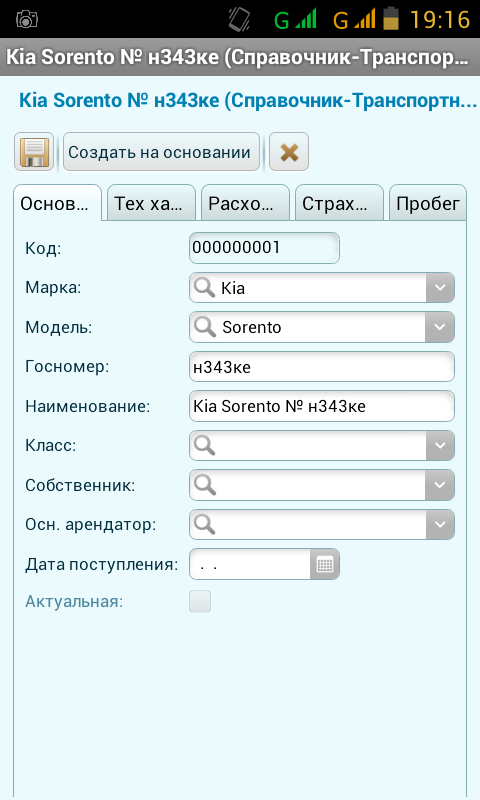480x800 pixels.
Task: Click the Марка: label
Action: [x=53, y=287]
